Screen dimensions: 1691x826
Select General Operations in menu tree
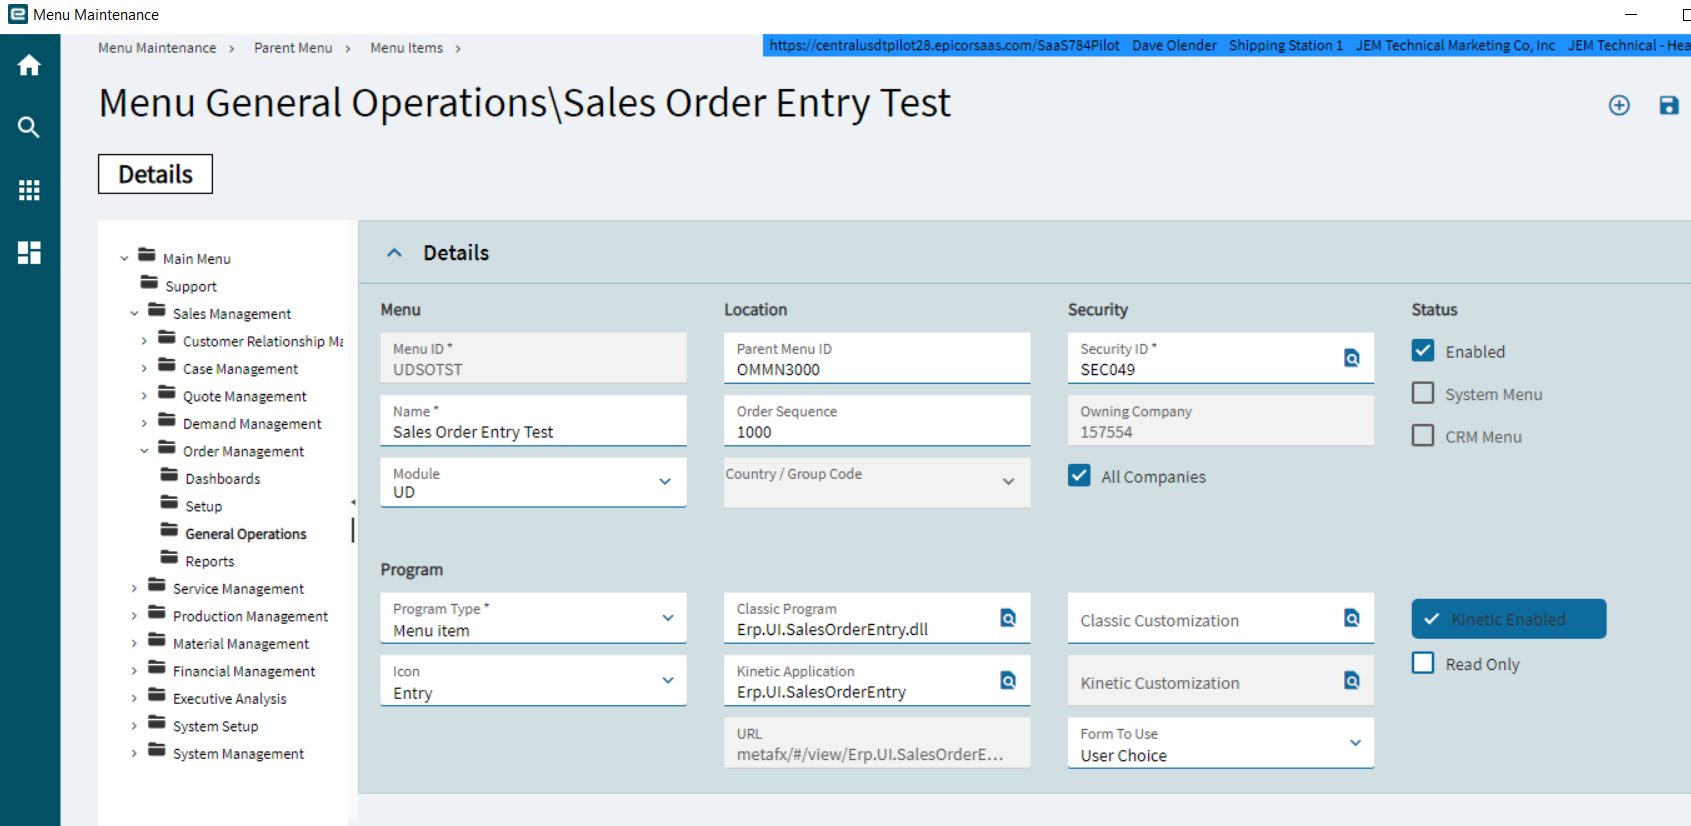coord(245,534)
